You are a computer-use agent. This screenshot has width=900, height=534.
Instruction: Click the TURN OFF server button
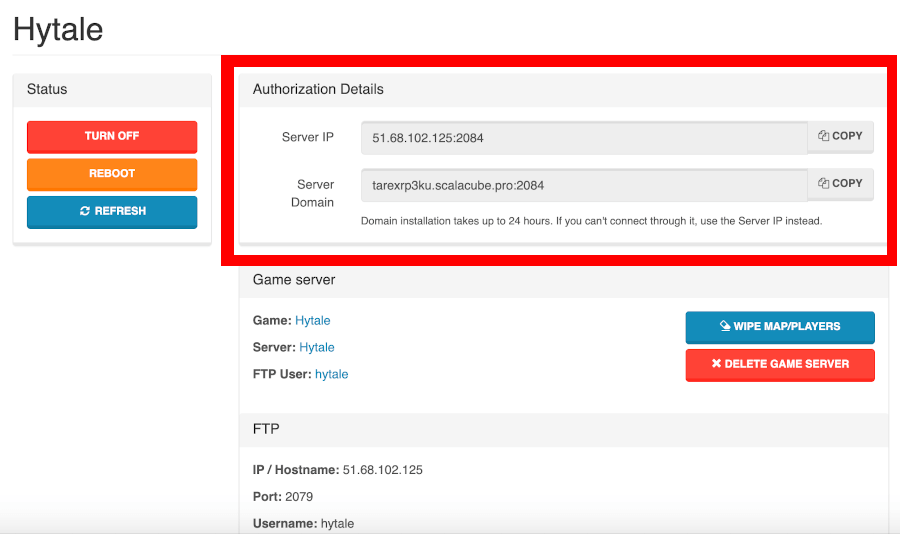coord(112,137)
